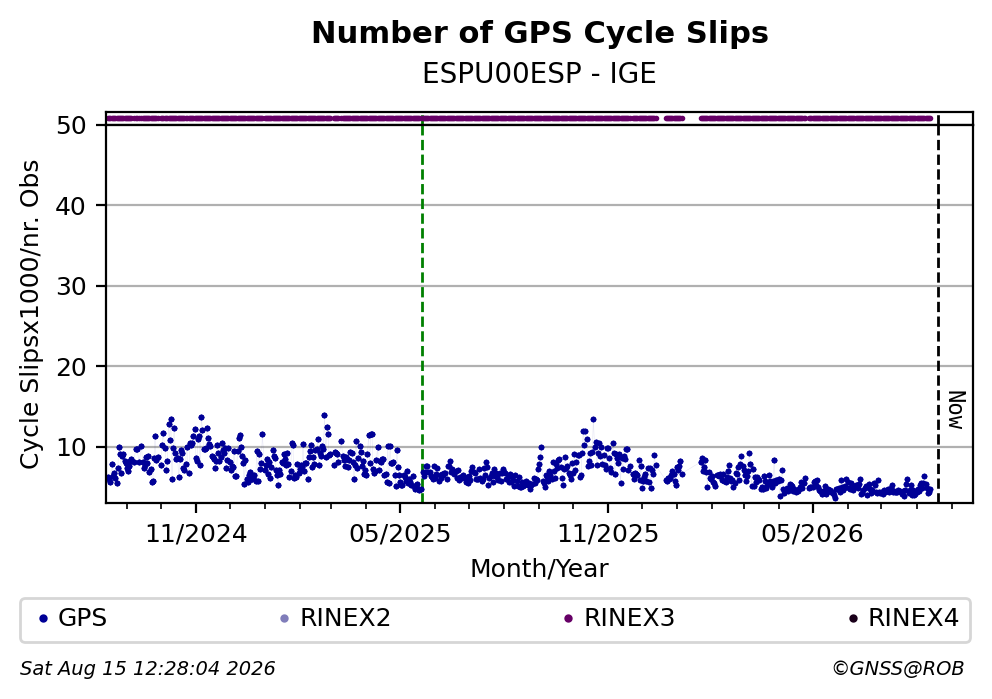Click the chart title 'Number of GPS Cycle Slips'
The image size is (992, 699).
pyautogui.click(x=540, y=33)
